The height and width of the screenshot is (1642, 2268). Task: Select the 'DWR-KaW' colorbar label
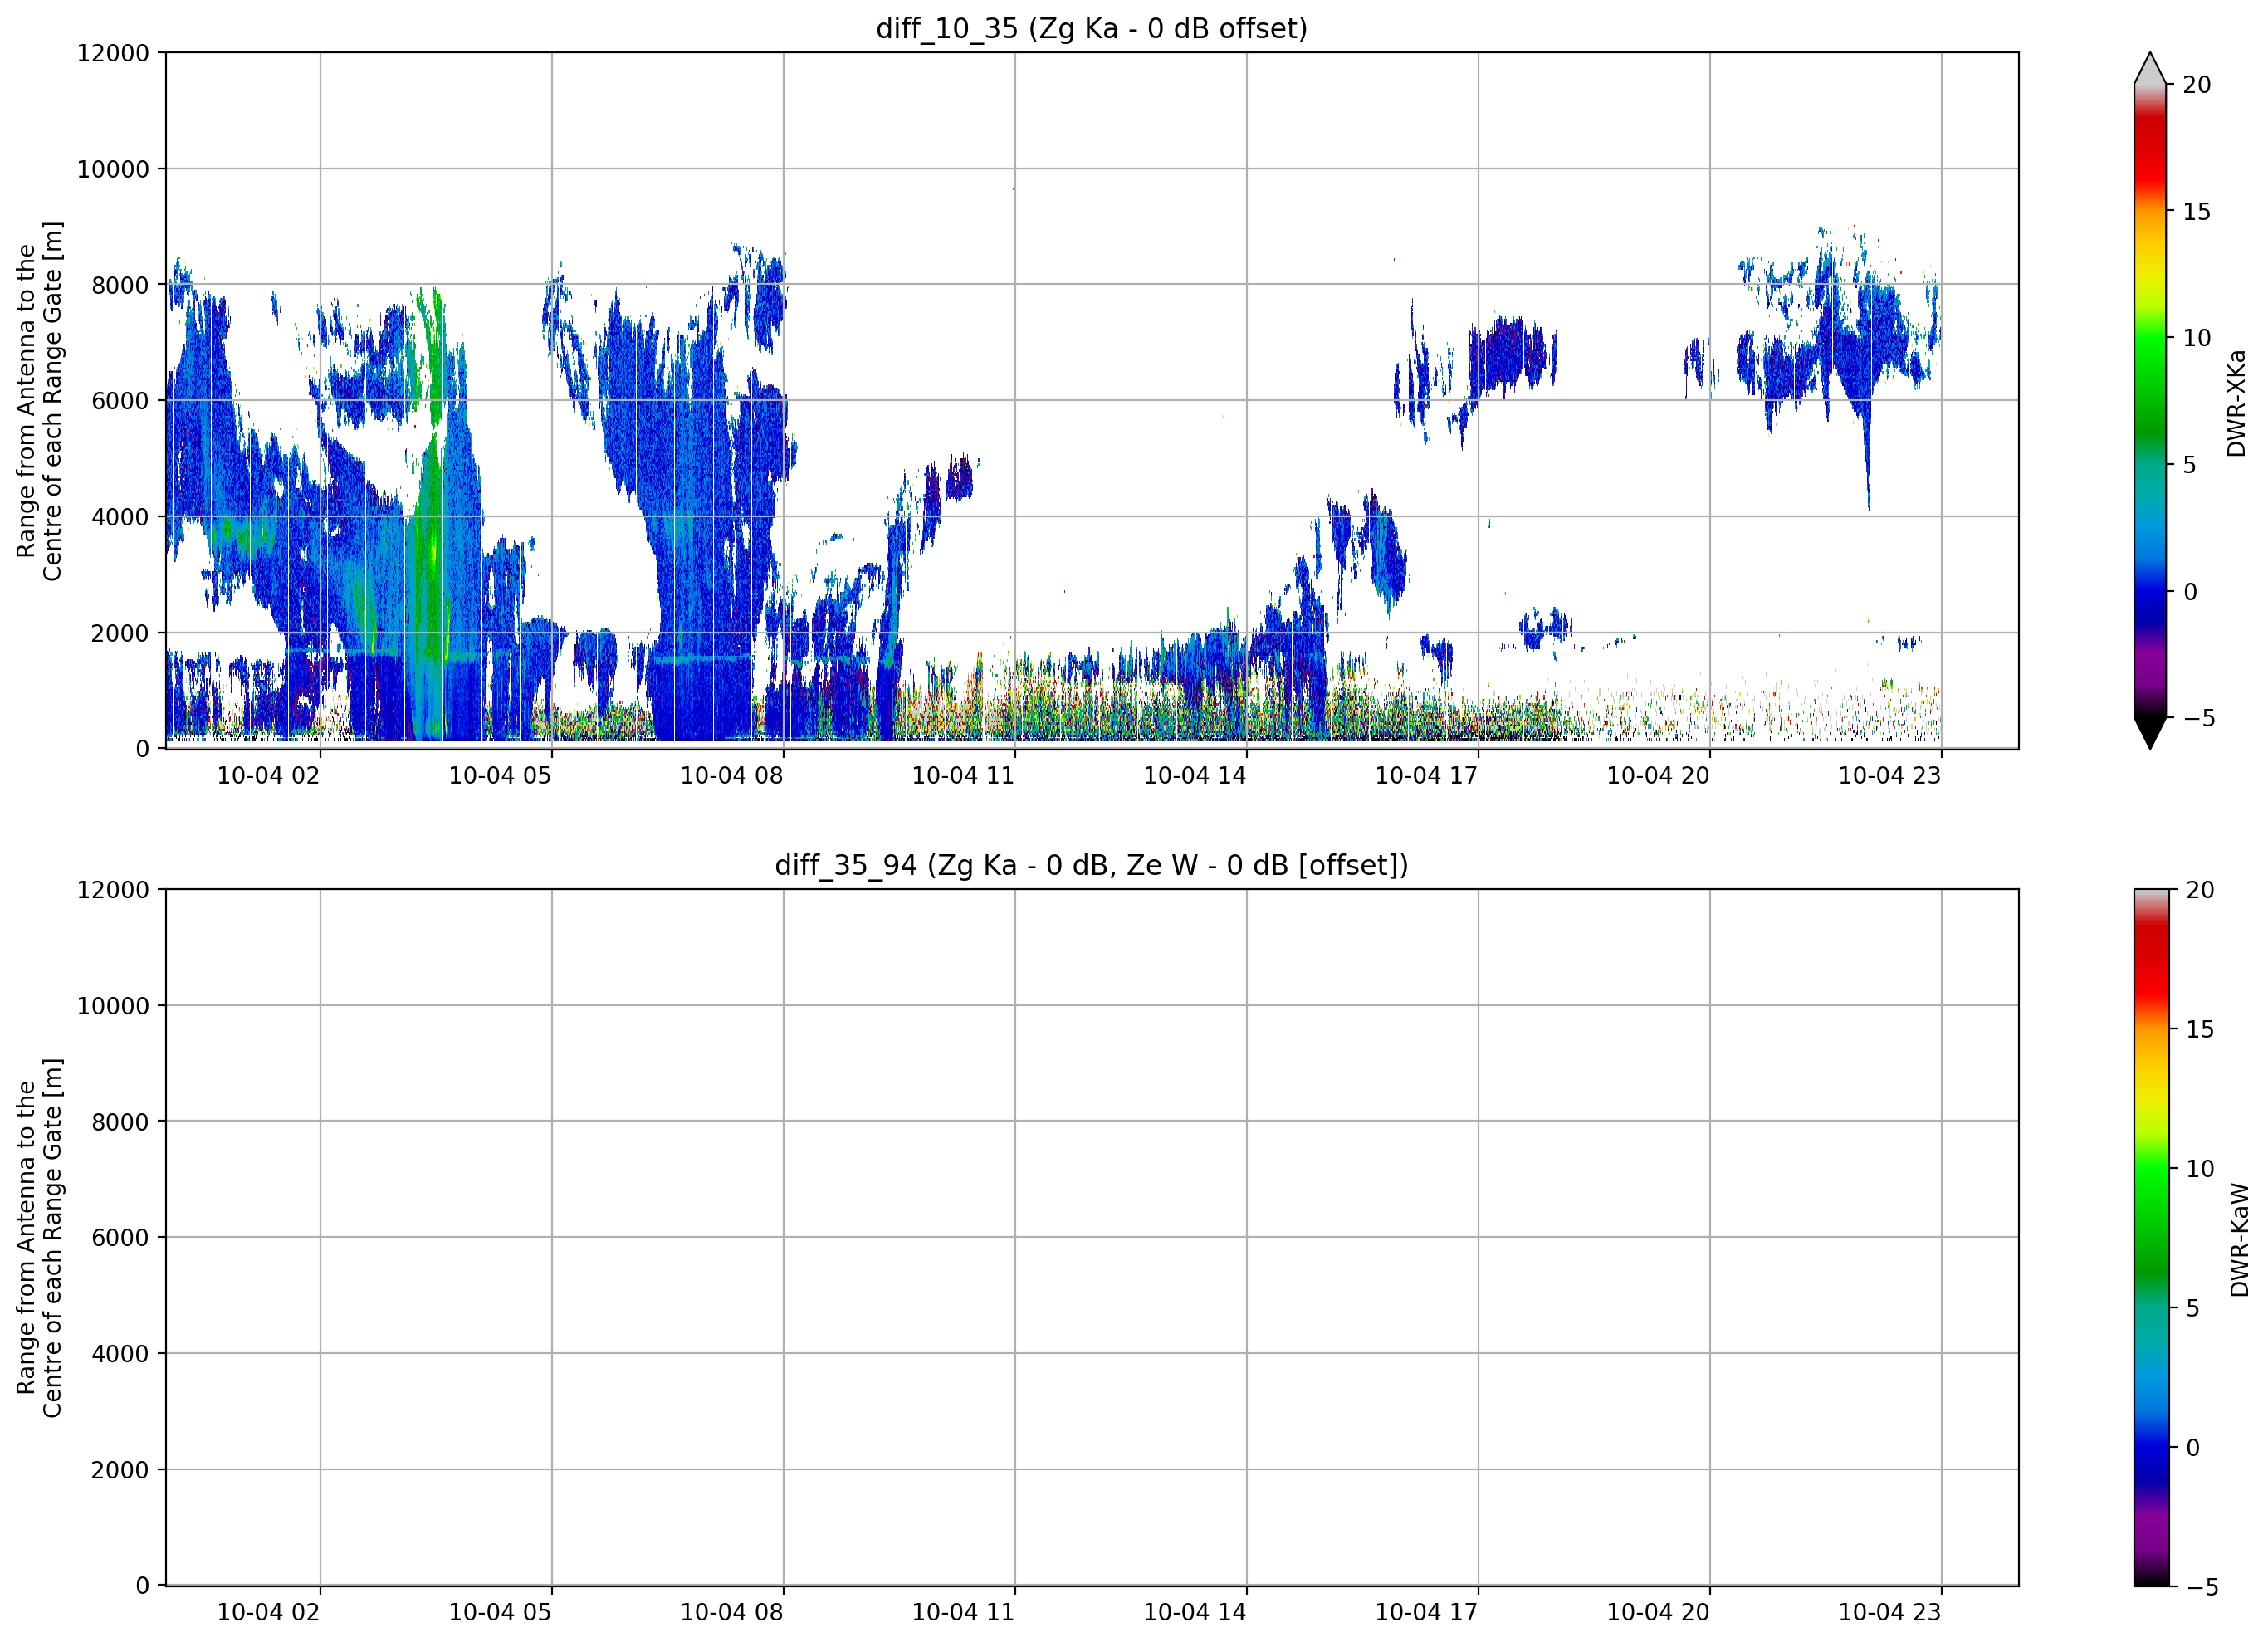(x=2239, y=1240)
